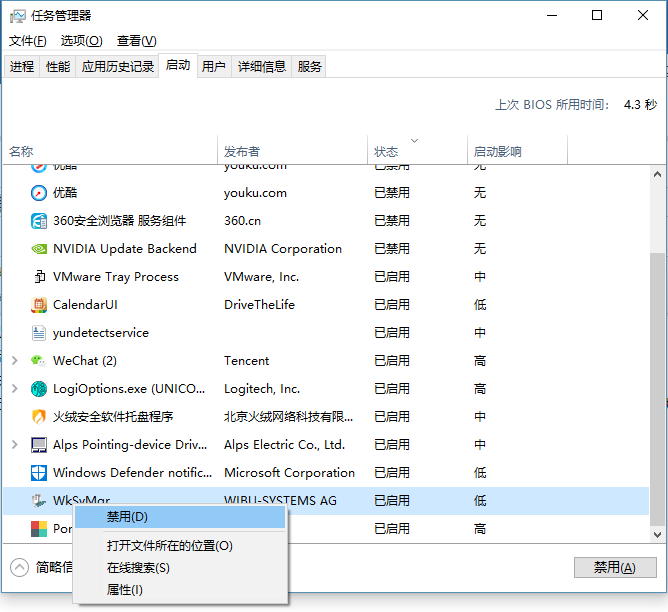Viewport: 668px width, 612px height.
Task: Click the Alps Pointing-device Driver icon
Action: [x=39, y=445]
